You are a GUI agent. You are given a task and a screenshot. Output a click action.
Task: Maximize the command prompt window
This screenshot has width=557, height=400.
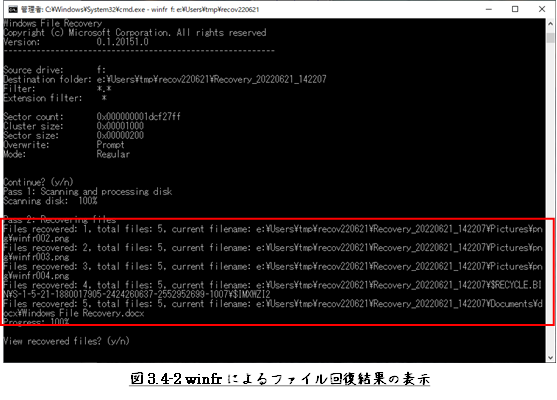(515, 9)
